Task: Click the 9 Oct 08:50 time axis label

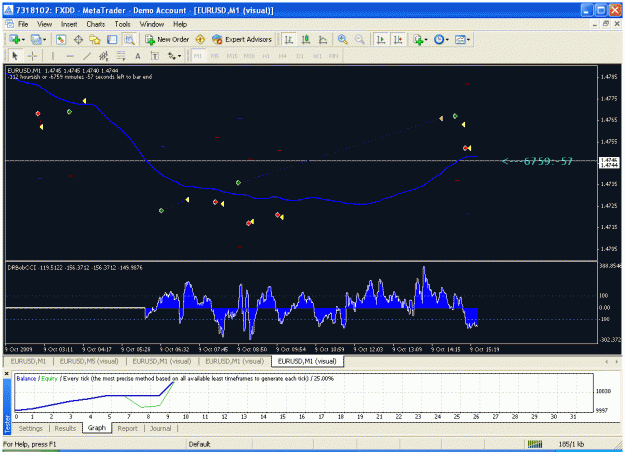Action: click(x=252, y=350)
